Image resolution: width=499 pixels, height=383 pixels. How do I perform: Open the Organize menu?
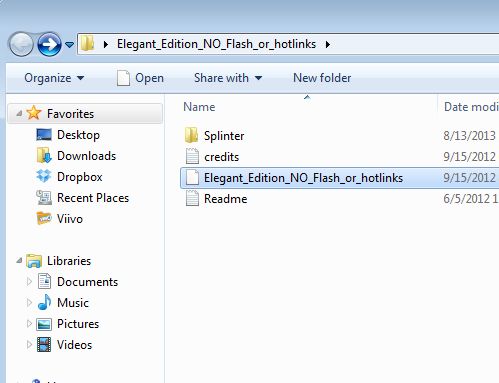(54, 78)
